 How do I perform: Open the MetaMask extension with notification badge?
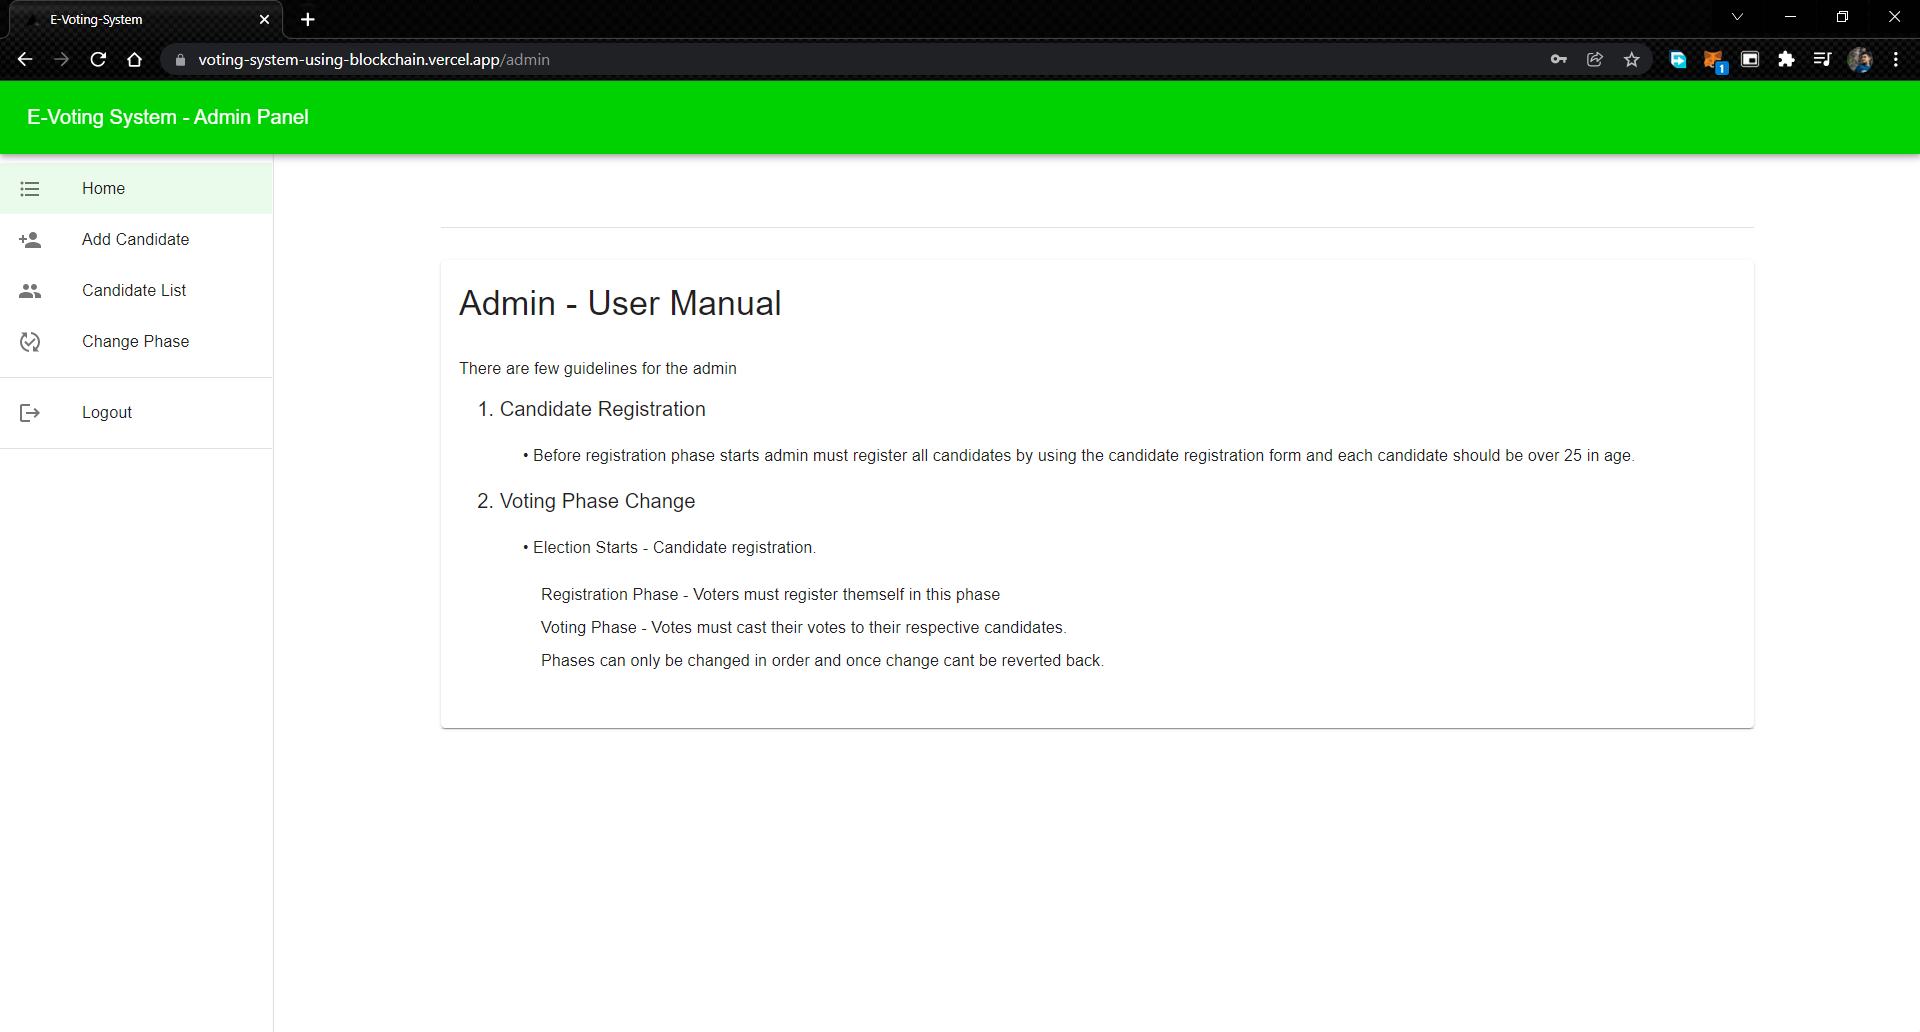click(x=1713, y=60)
